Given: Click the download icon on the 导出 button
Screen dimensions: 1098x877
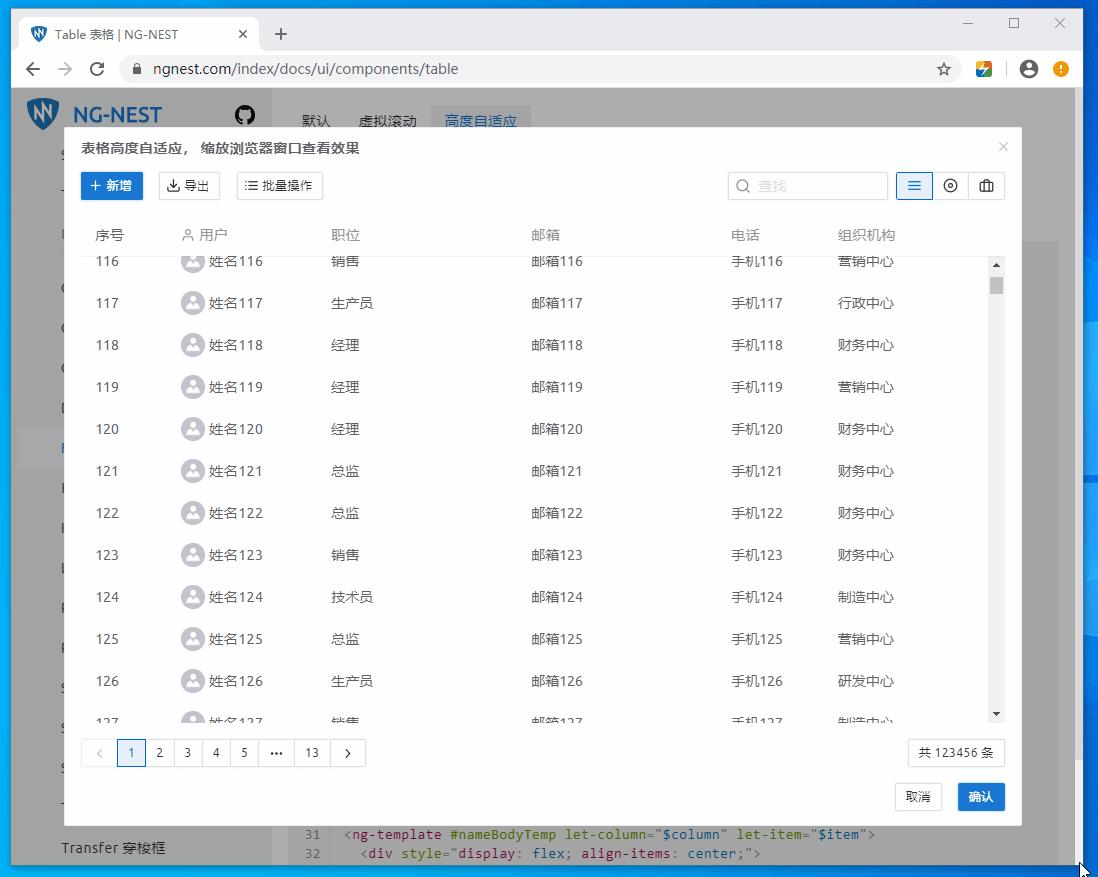Looking at the screenshot, I should (172, 185).
